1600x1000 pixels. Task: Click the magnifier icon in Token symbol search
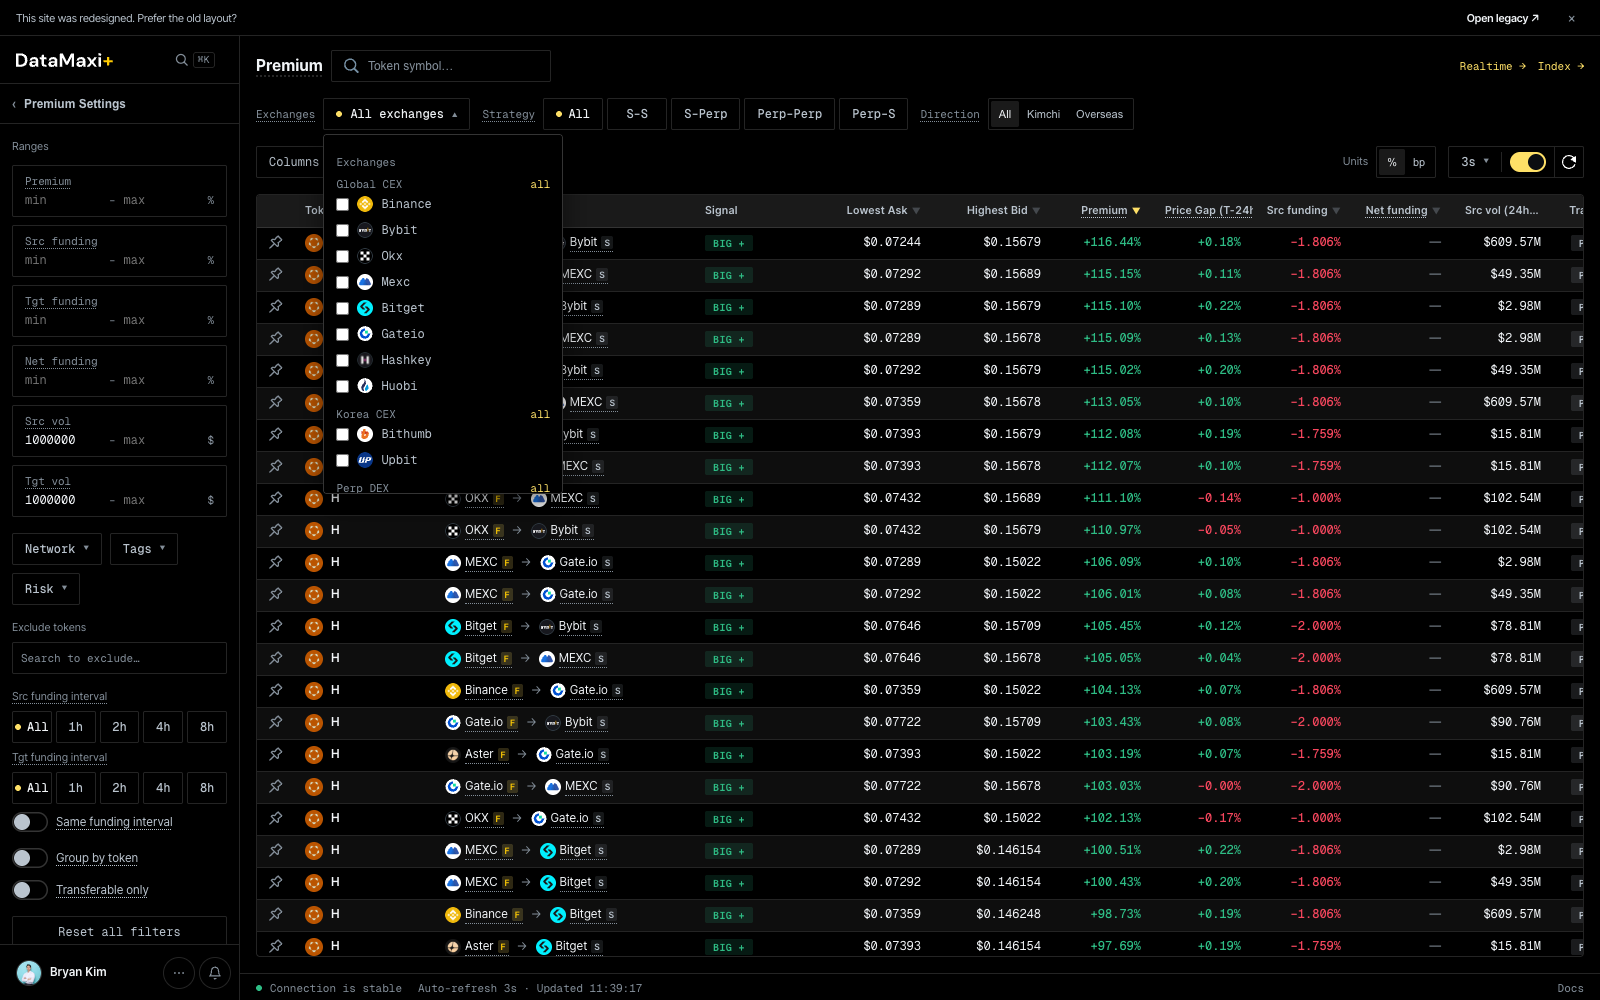pyautogui.click(x=351, y=66)
